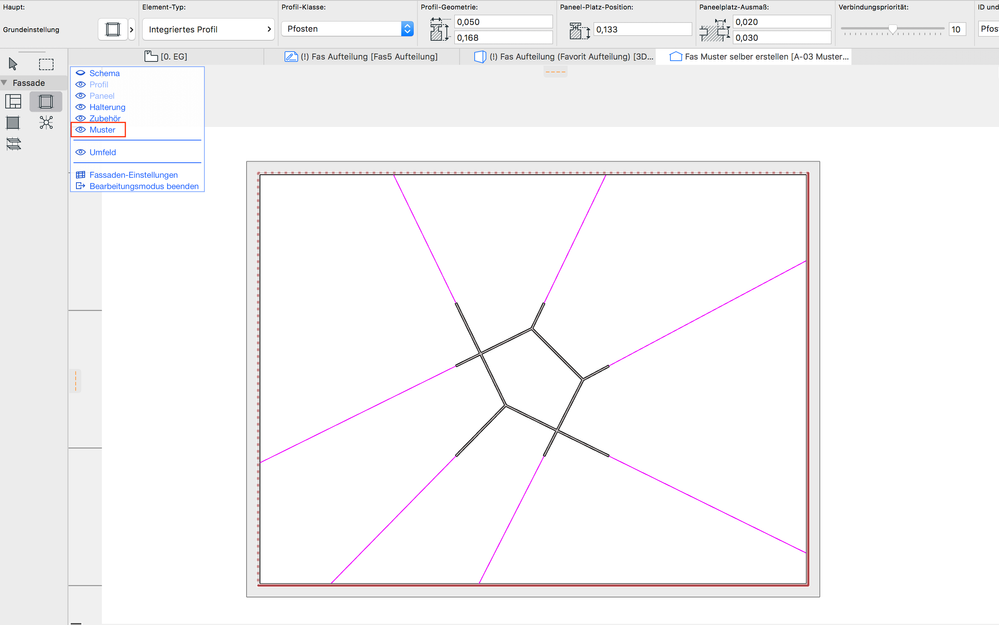Expand the Integriertes Profil element type selector

pos(208,30)
